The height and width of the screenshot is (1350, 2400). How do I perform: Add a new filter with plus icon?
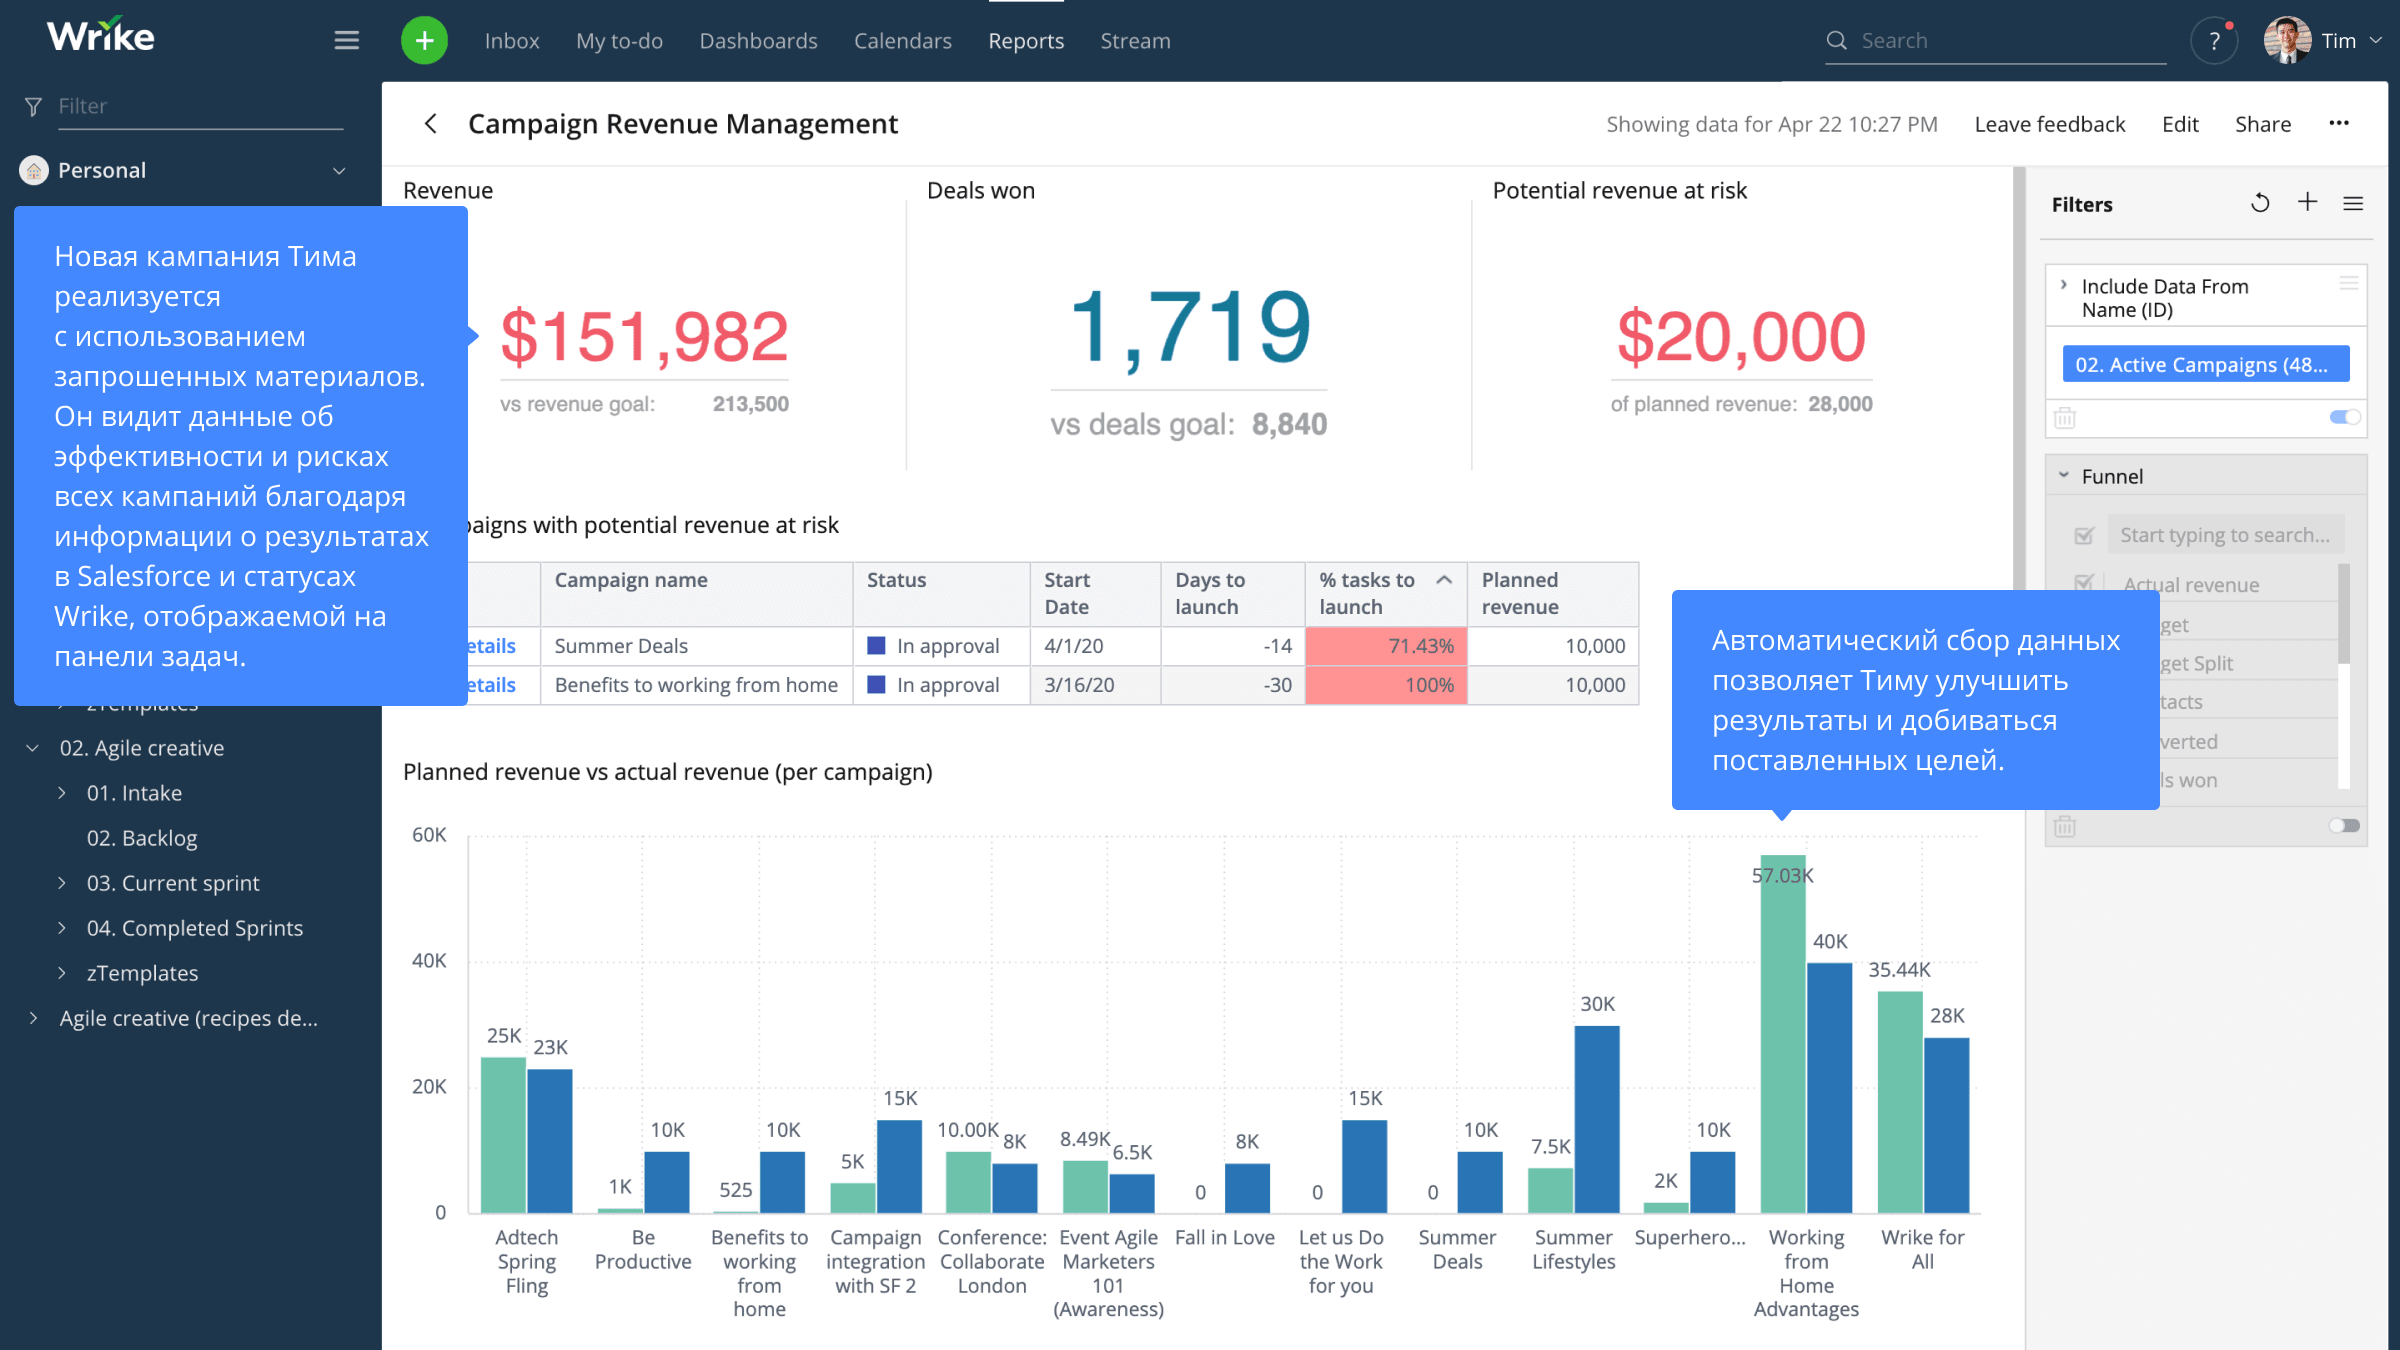2307,203
